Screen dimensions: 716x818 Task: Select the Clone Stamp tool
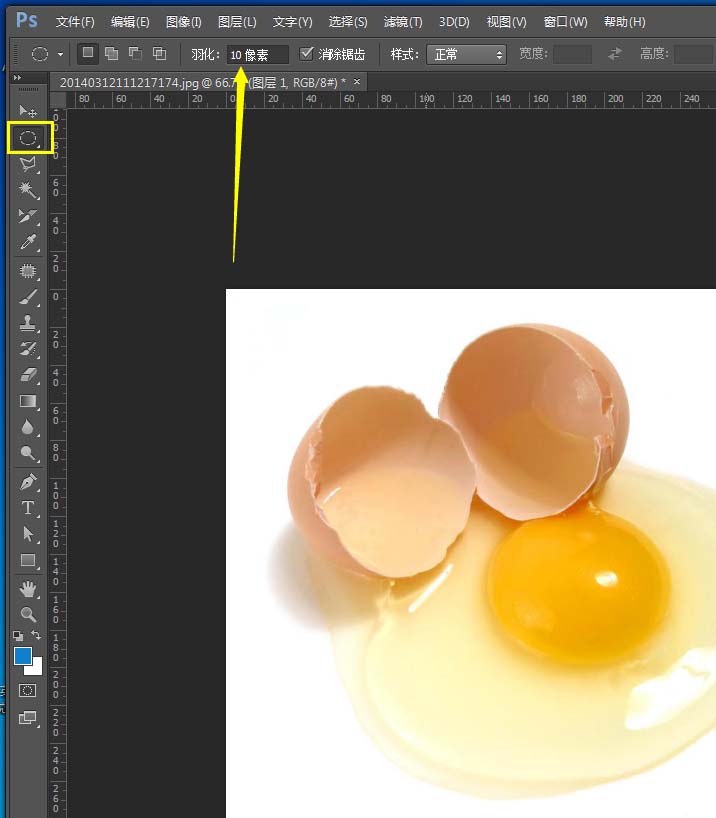pos(28,323)
